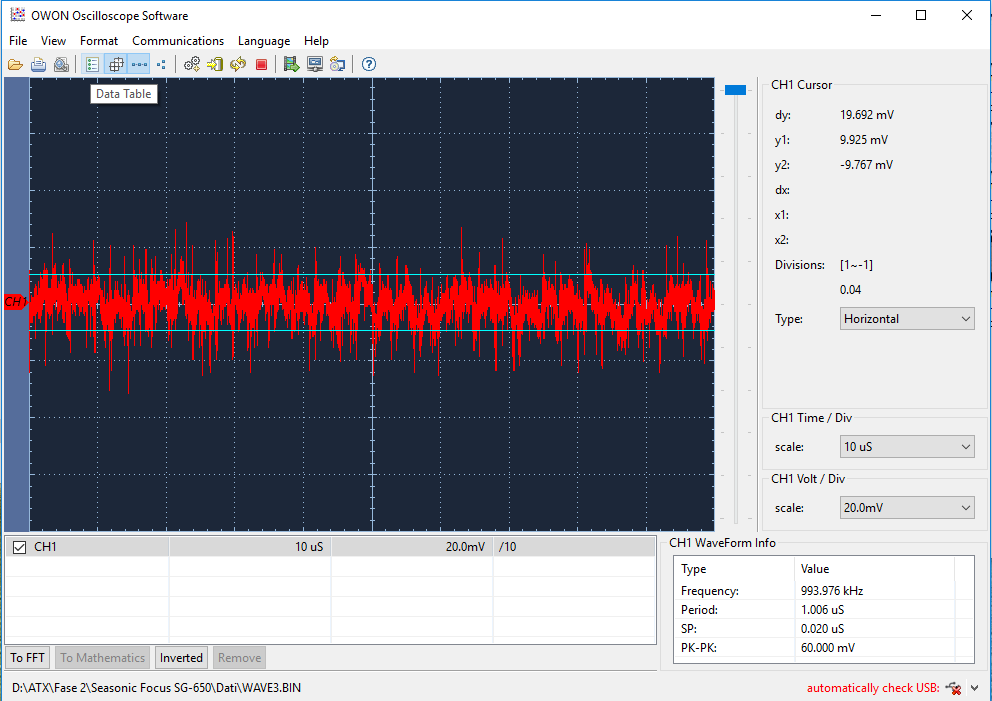Click the monitor screen capture icon
This screenshot has height=701, width=992.
(314, 65)
